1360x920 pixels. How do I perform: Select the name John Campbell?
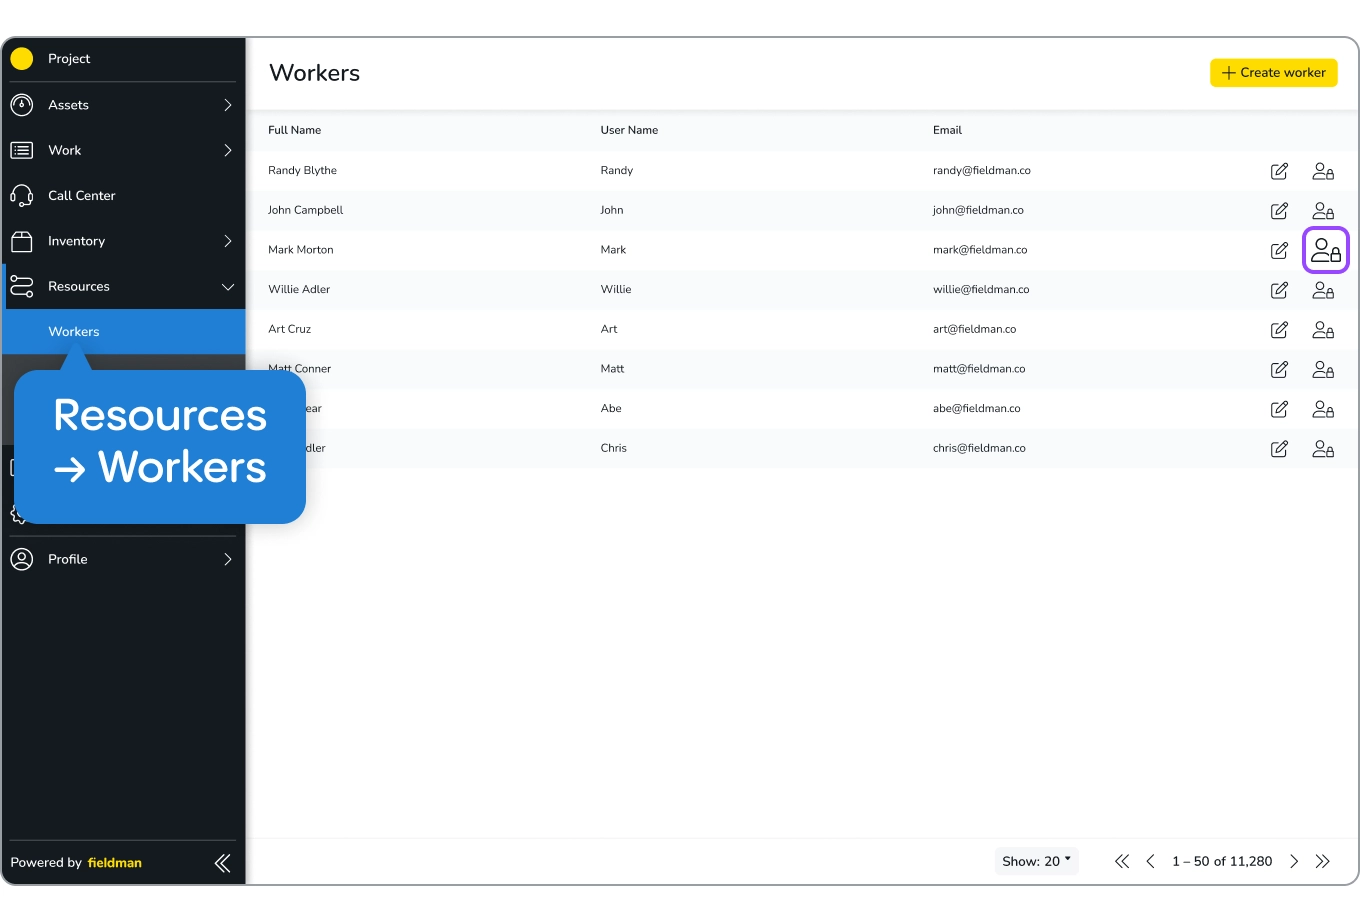[x=305, y=211]
